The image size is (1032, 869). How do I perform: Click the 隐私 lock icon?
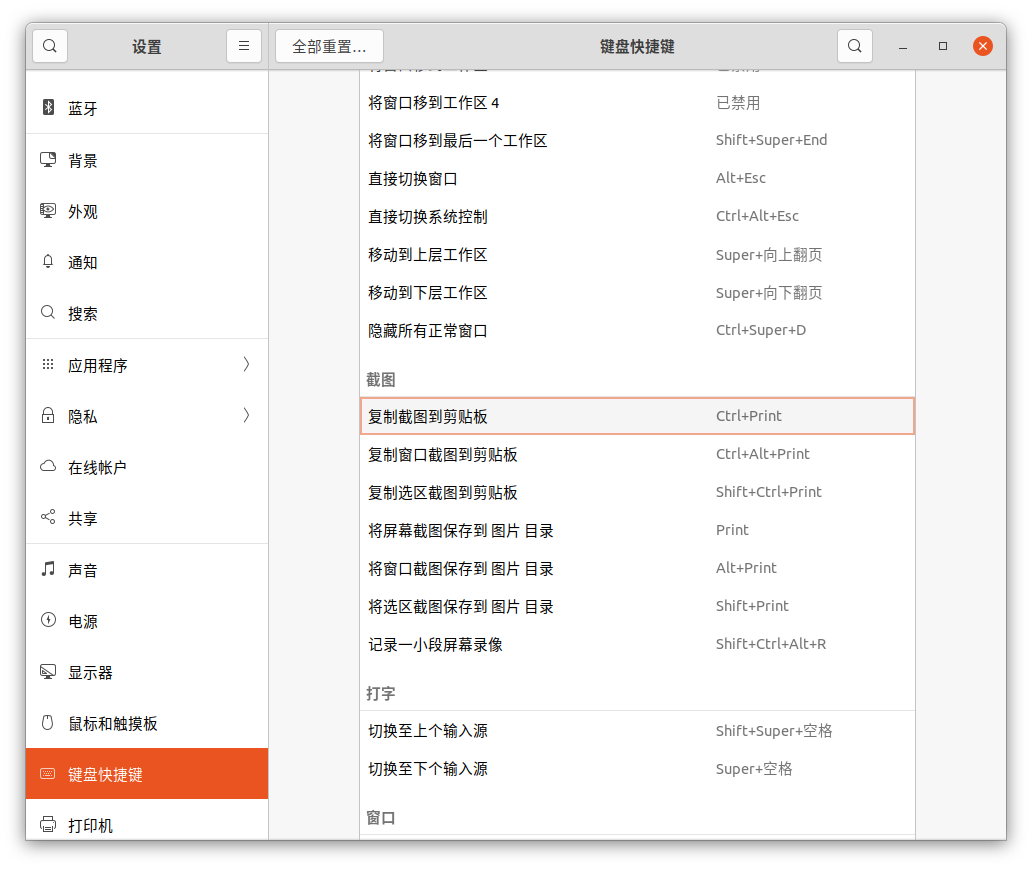click(x=48, y=415)
